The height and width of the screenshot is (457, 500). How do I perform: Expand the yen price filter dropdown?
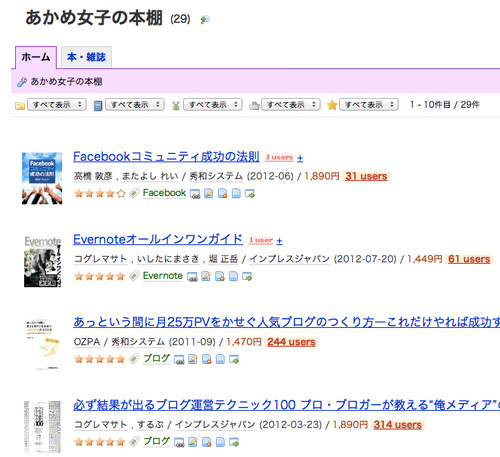213,105
